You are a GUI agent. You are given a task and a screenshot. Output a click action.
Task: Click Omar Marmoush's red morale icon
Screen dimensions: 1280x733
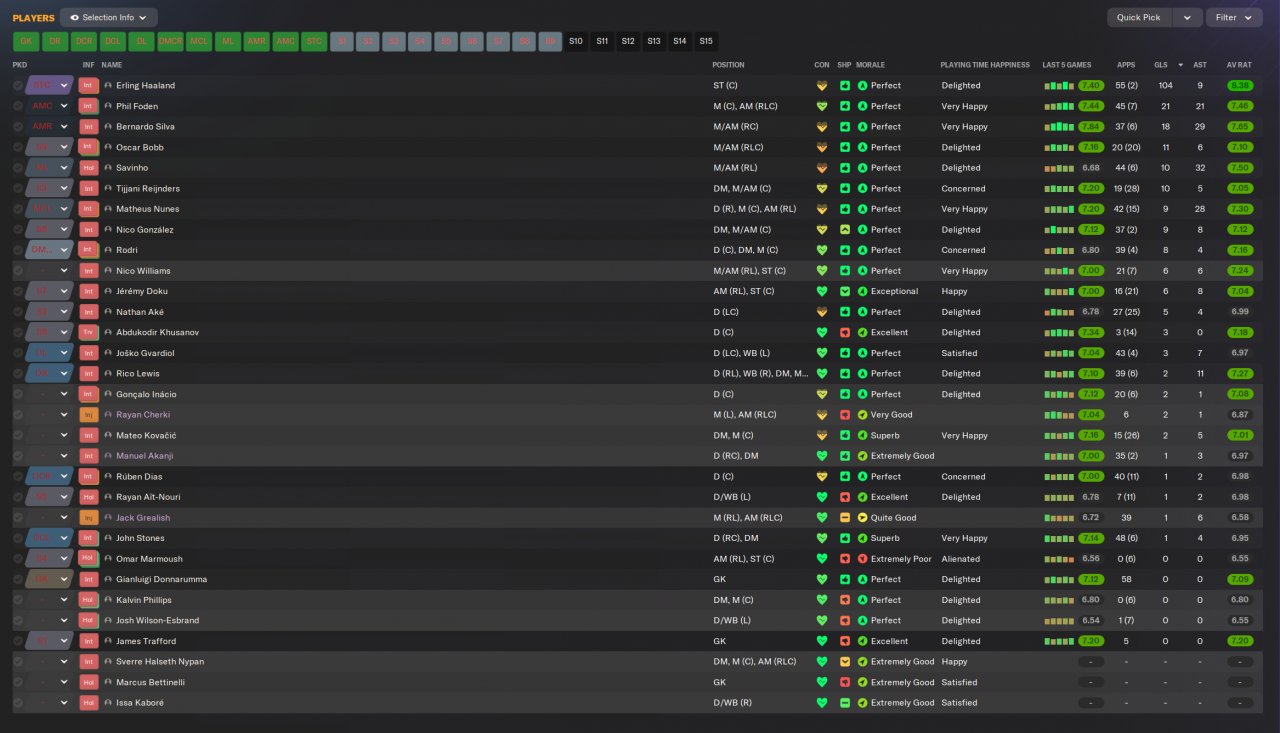pos(863,559)
